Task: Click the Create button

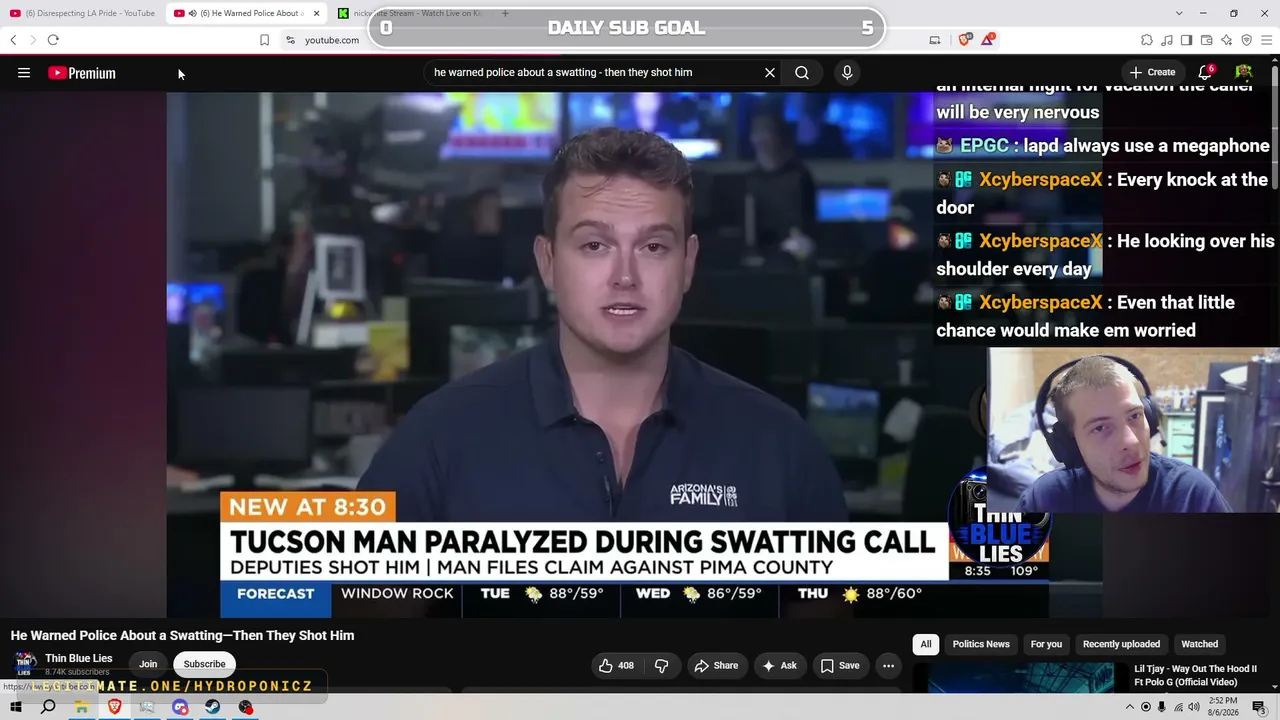Action: coord(1153,72)
